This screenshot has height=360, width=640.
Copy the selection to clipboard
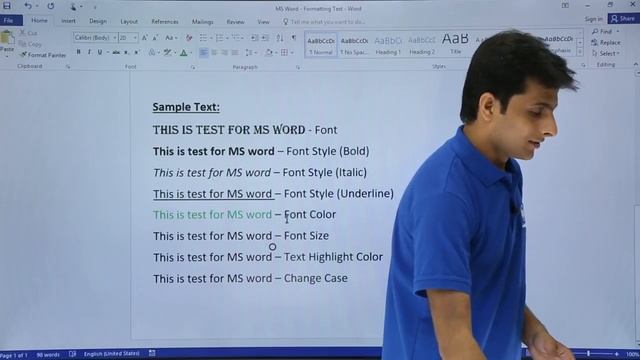coord(30,44)
